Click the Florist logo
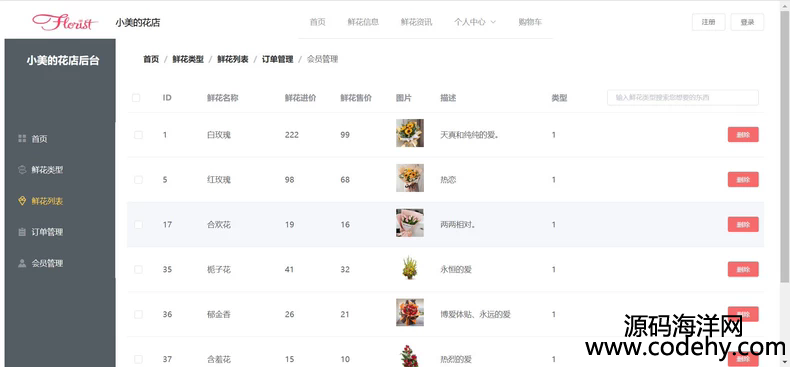 (65, 22)
